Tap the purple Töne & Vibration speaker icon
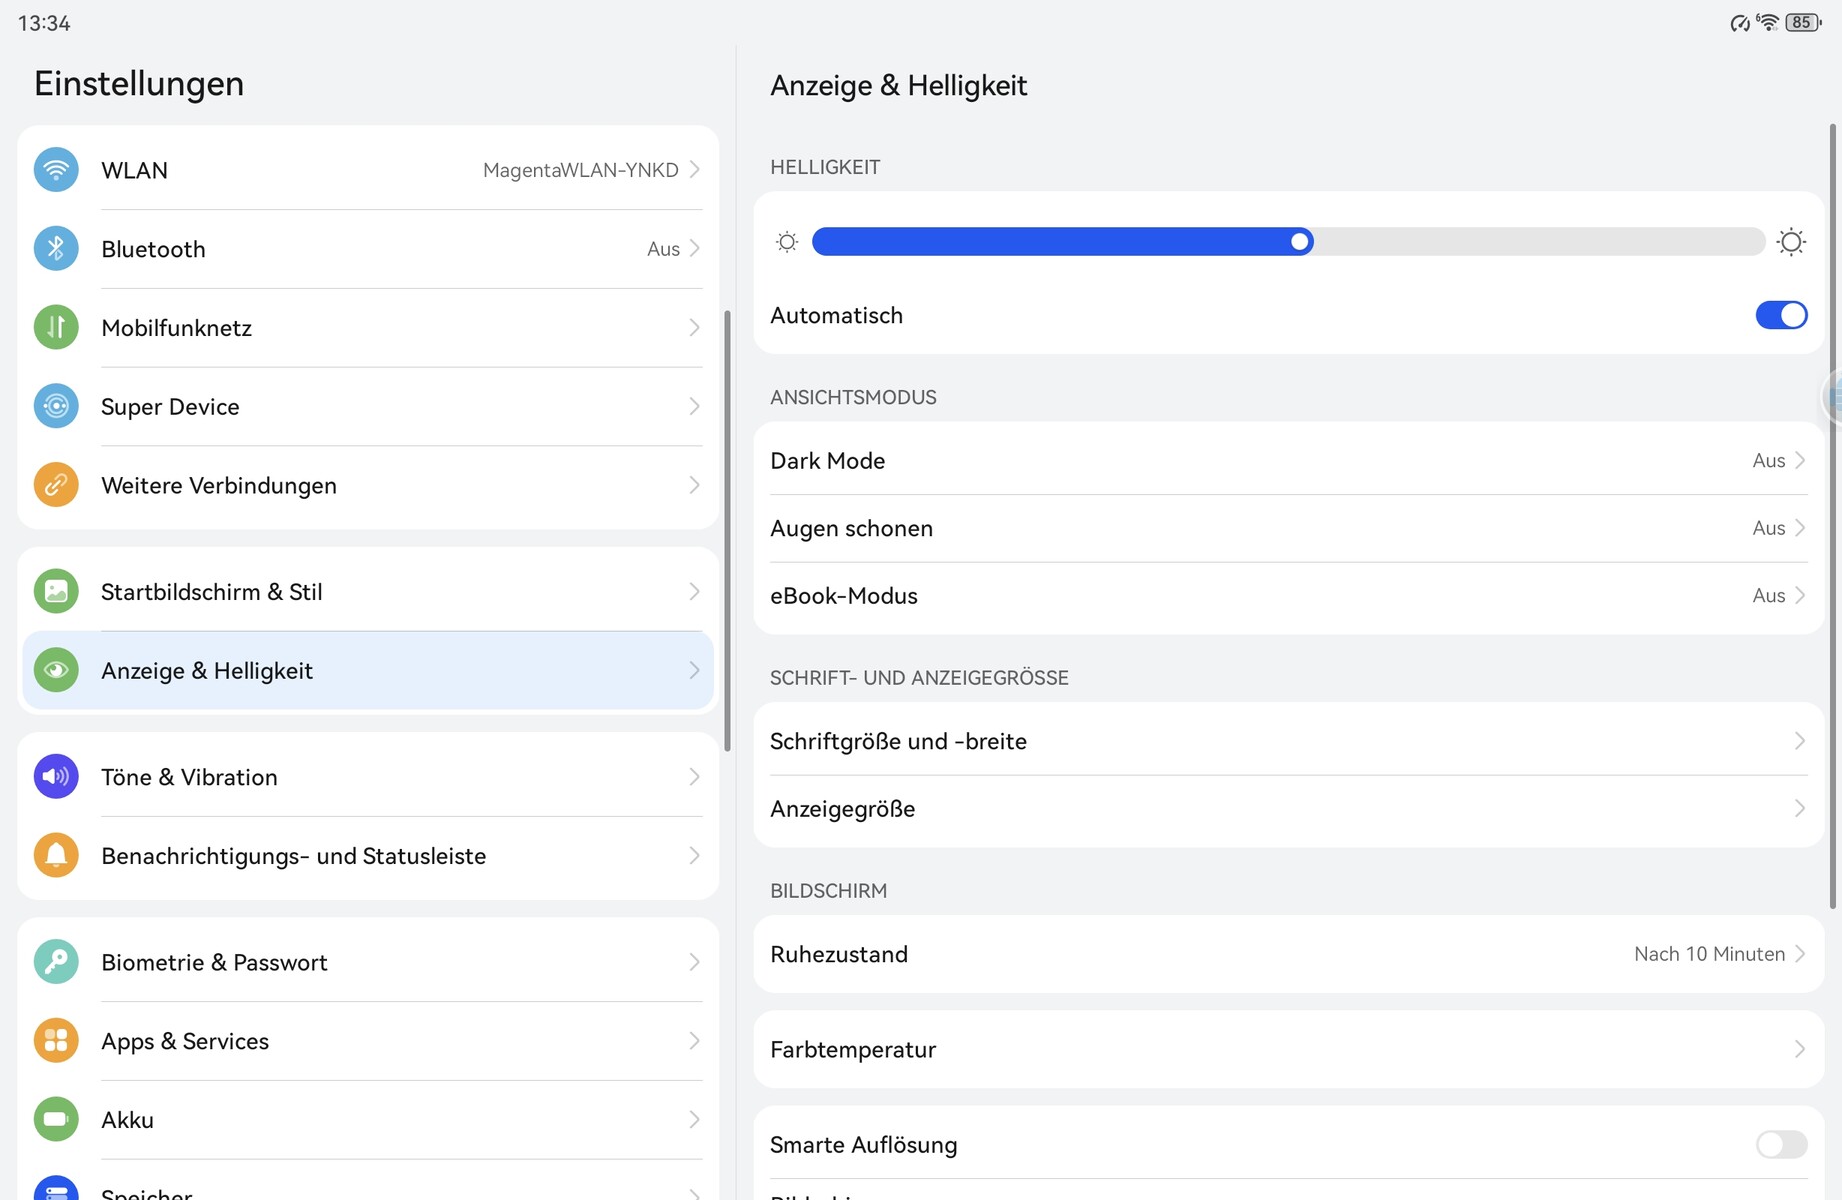 tap(56, 777)
